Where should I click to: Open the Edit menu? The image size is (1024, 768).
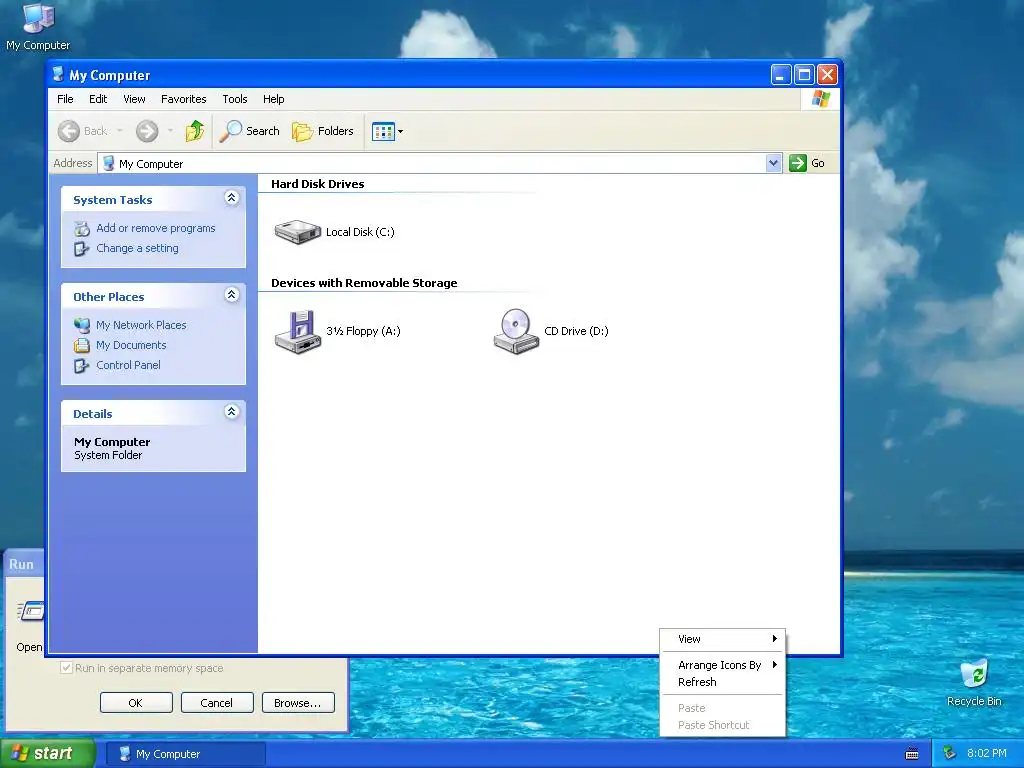[x=98, y=99]
